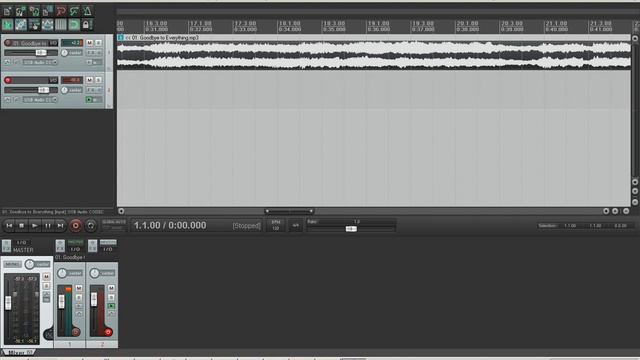640x360 pixels.
Task: Toggle the green record monitoring button on track 2
Action: (x=89, y=100)
